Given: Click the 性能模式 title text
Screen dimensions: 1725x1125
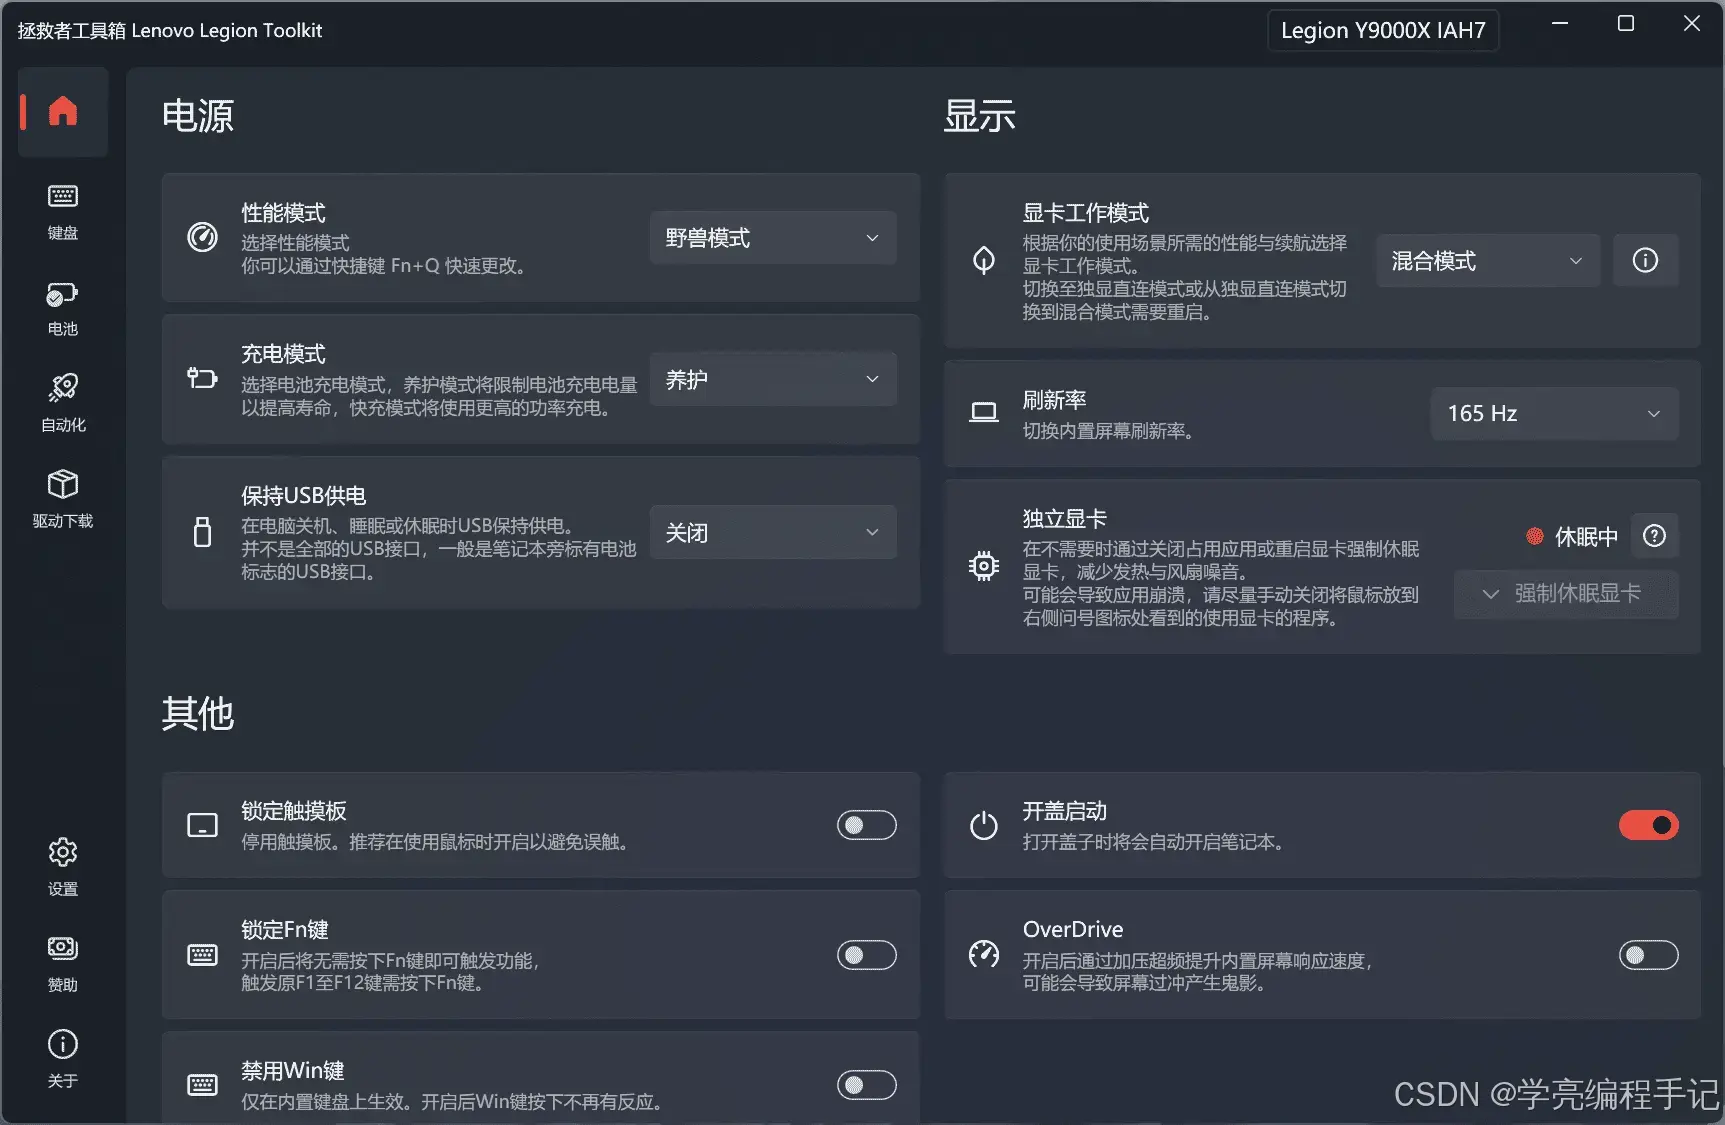Looking at the screenshot, I should click(283, 213).
